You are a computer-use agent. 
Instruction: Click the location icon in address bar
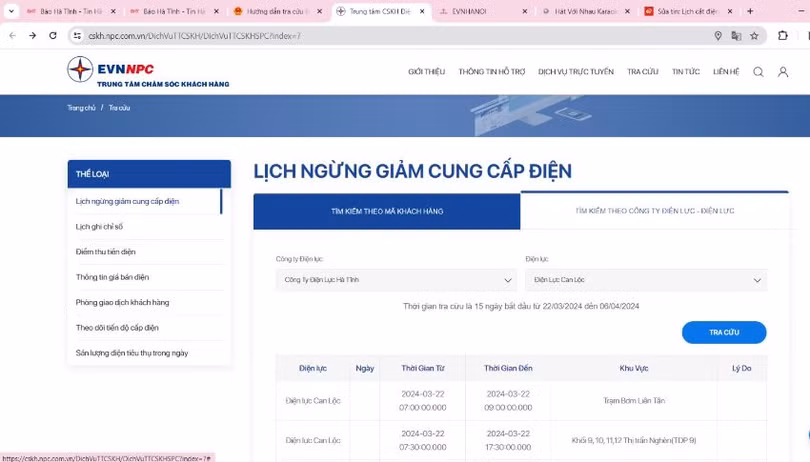718,35
